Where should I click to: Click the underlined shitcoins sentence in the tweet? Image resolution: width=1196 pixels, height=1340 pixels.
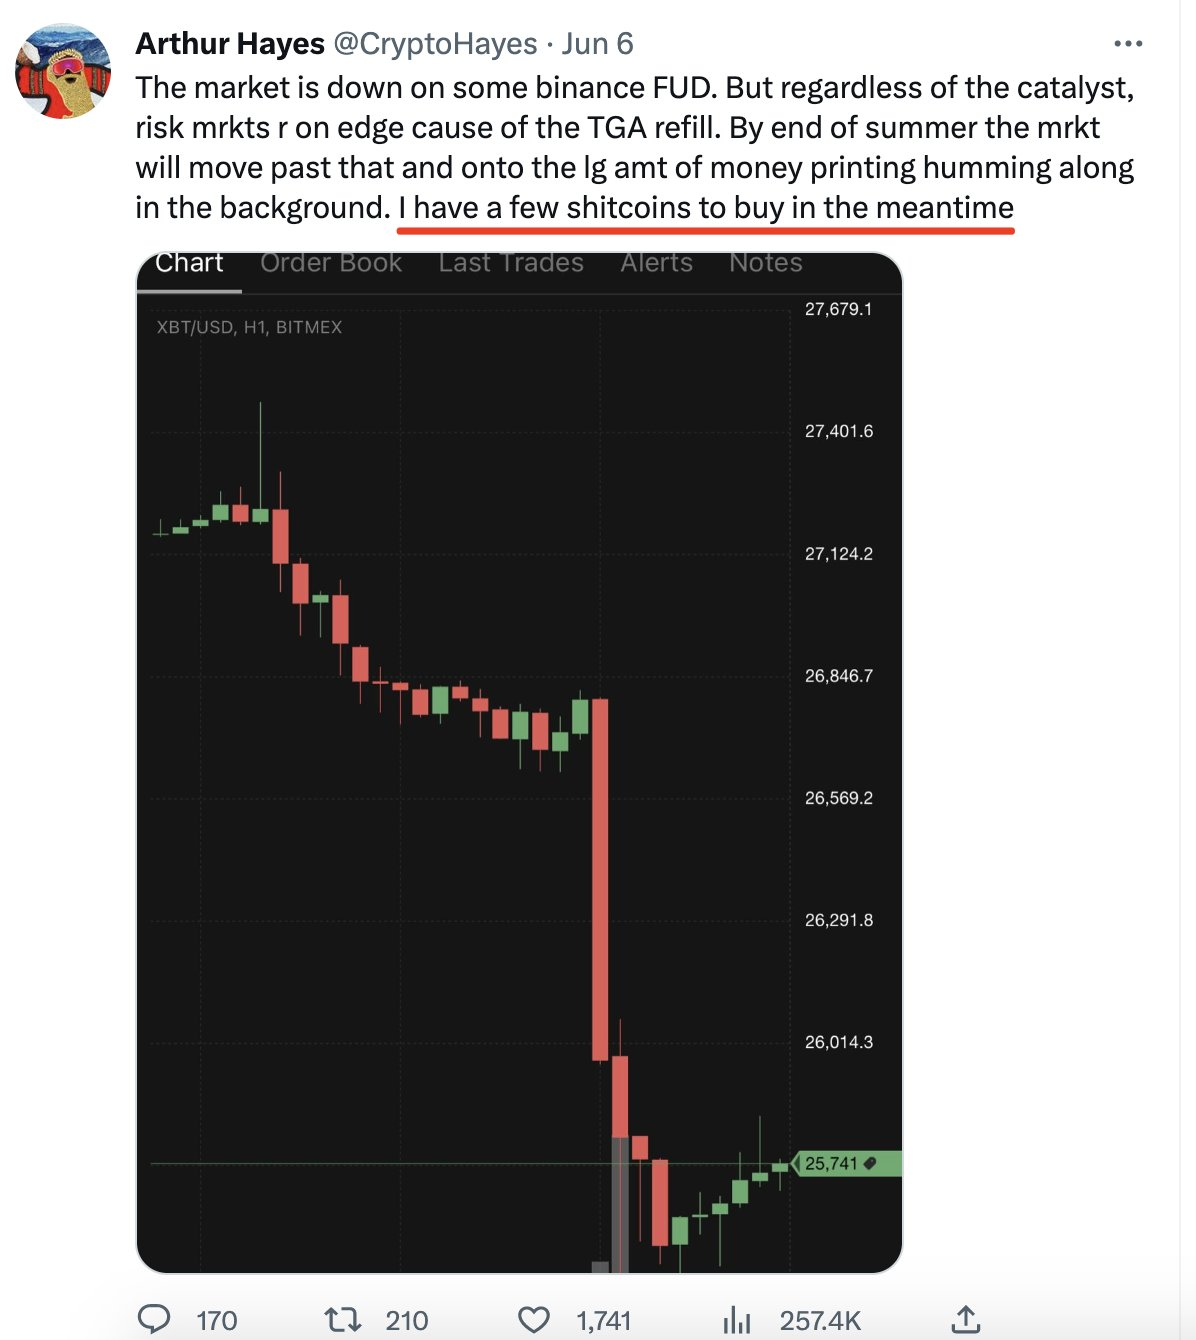706,208
